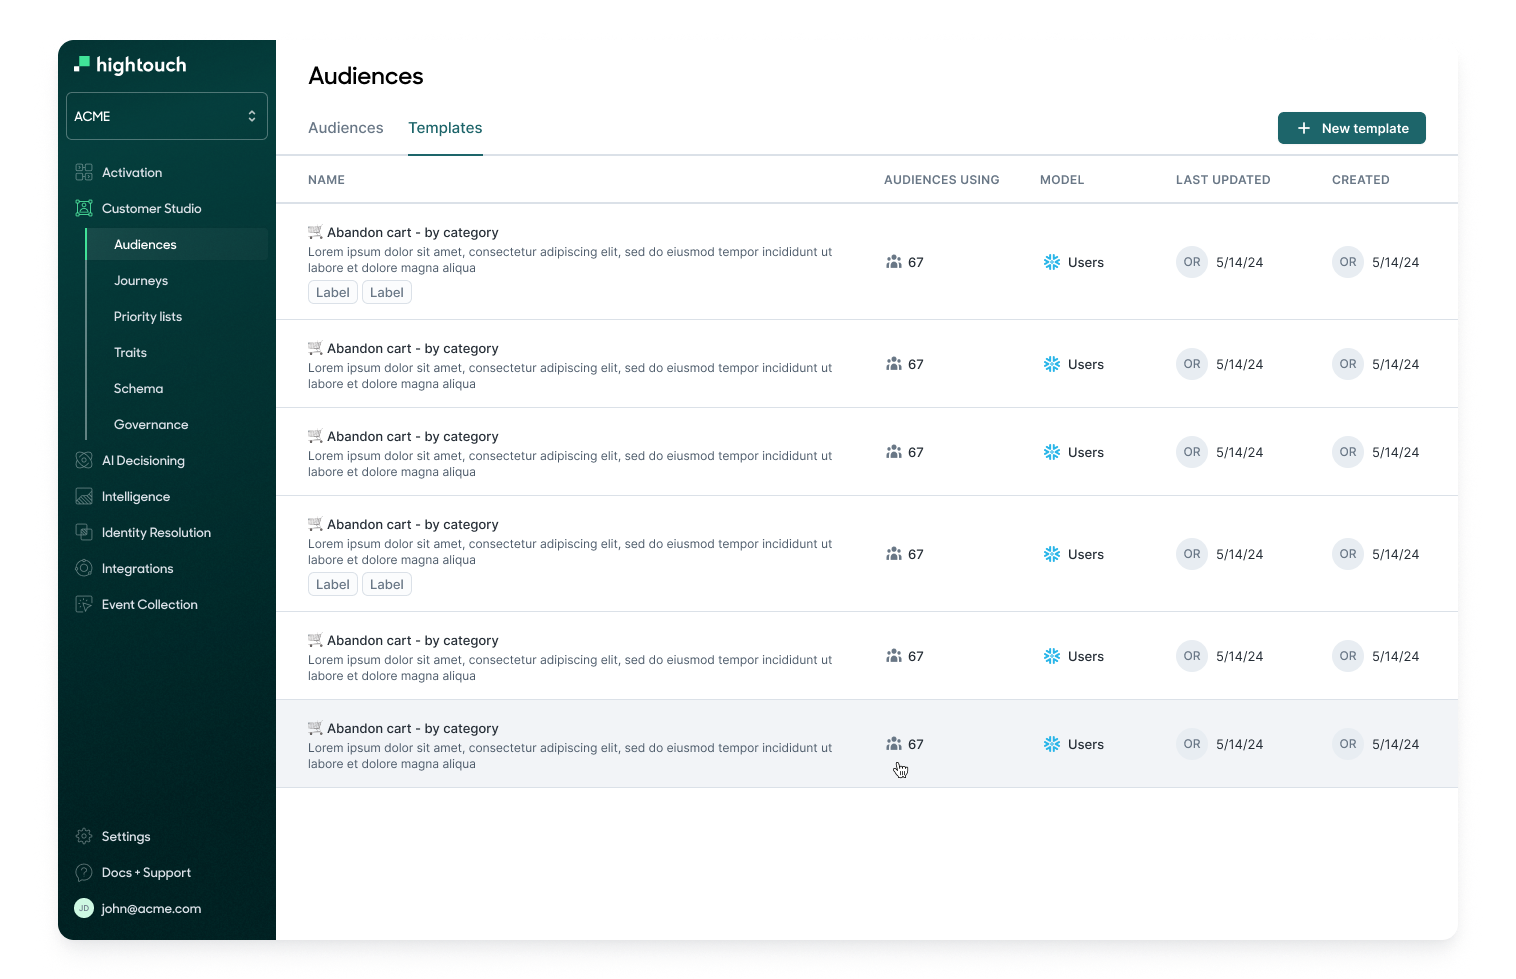Screen dimensions: 1516x979
Task: Click the New template button
Action: tap(1351, 128)
